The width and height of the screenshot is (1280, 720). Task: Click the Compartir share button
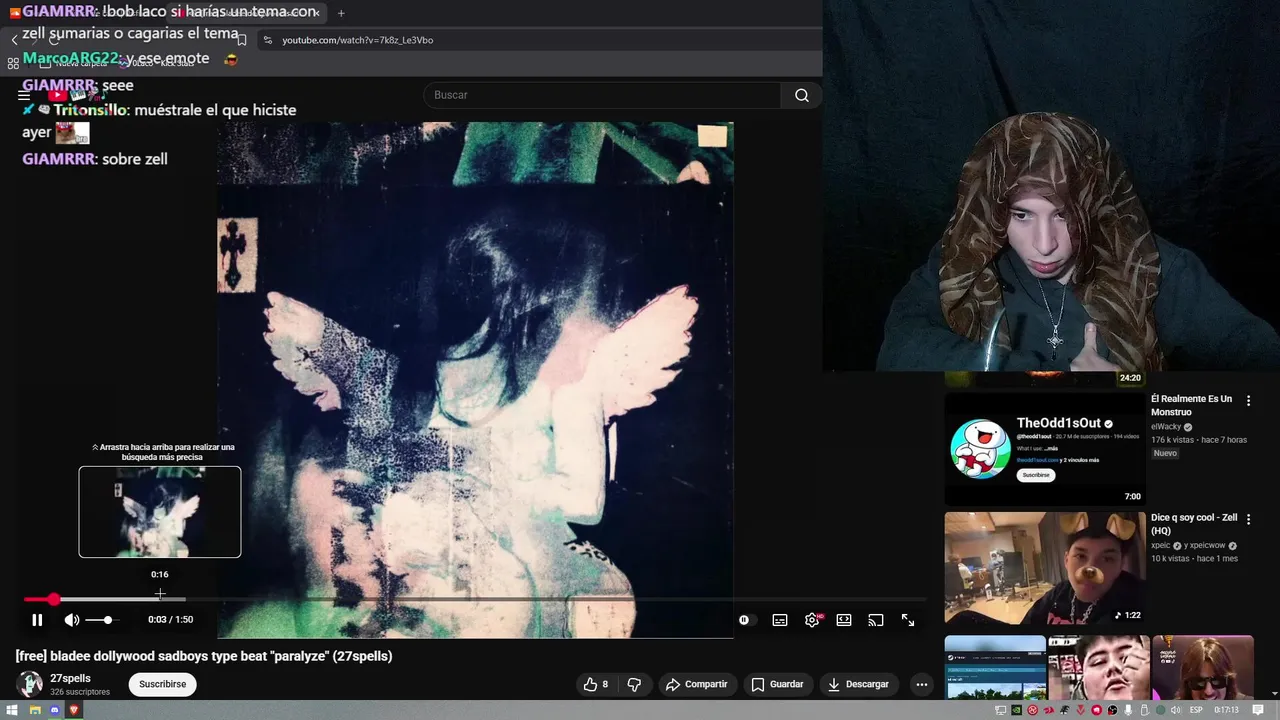point(696,684)
